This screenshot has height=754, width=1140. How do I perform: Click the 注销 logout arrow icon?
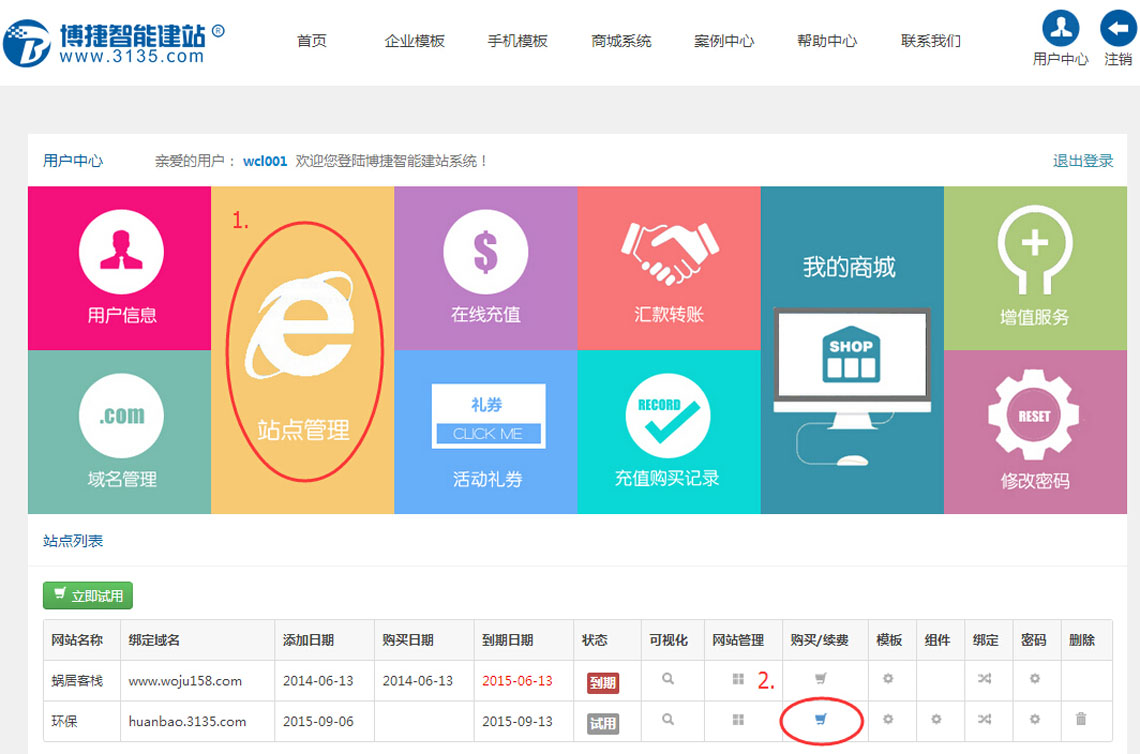tap(1118, 28)
